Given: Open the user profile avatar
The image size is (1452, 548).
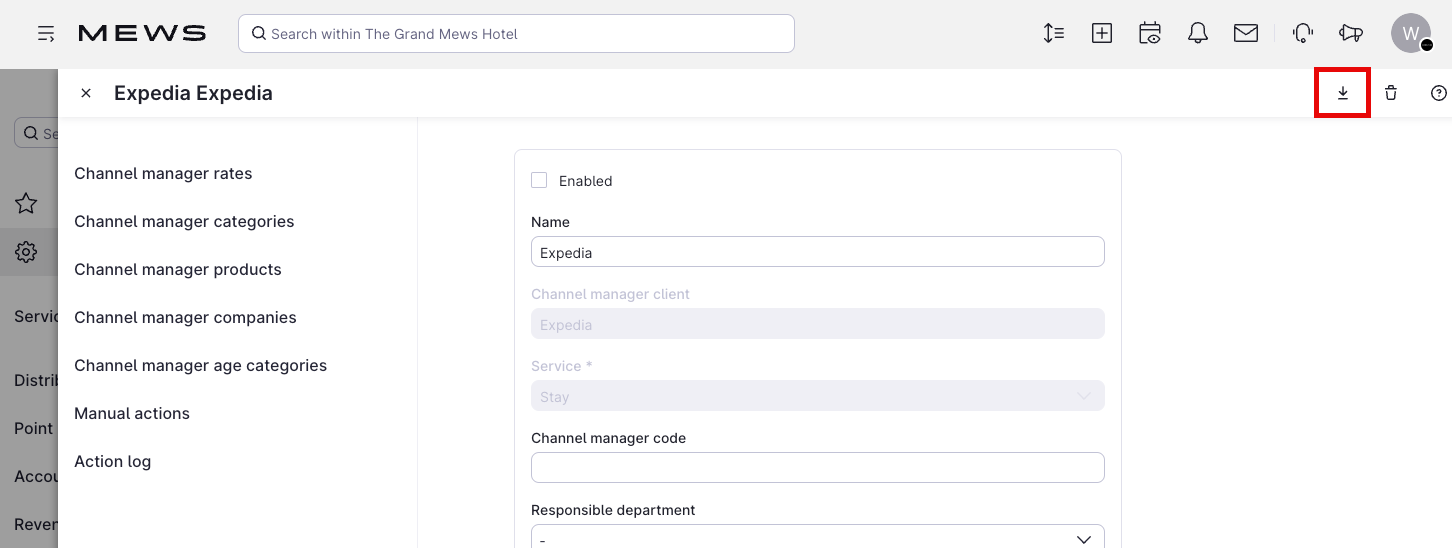Looking at the screenshot, I should coord(1411,33).
